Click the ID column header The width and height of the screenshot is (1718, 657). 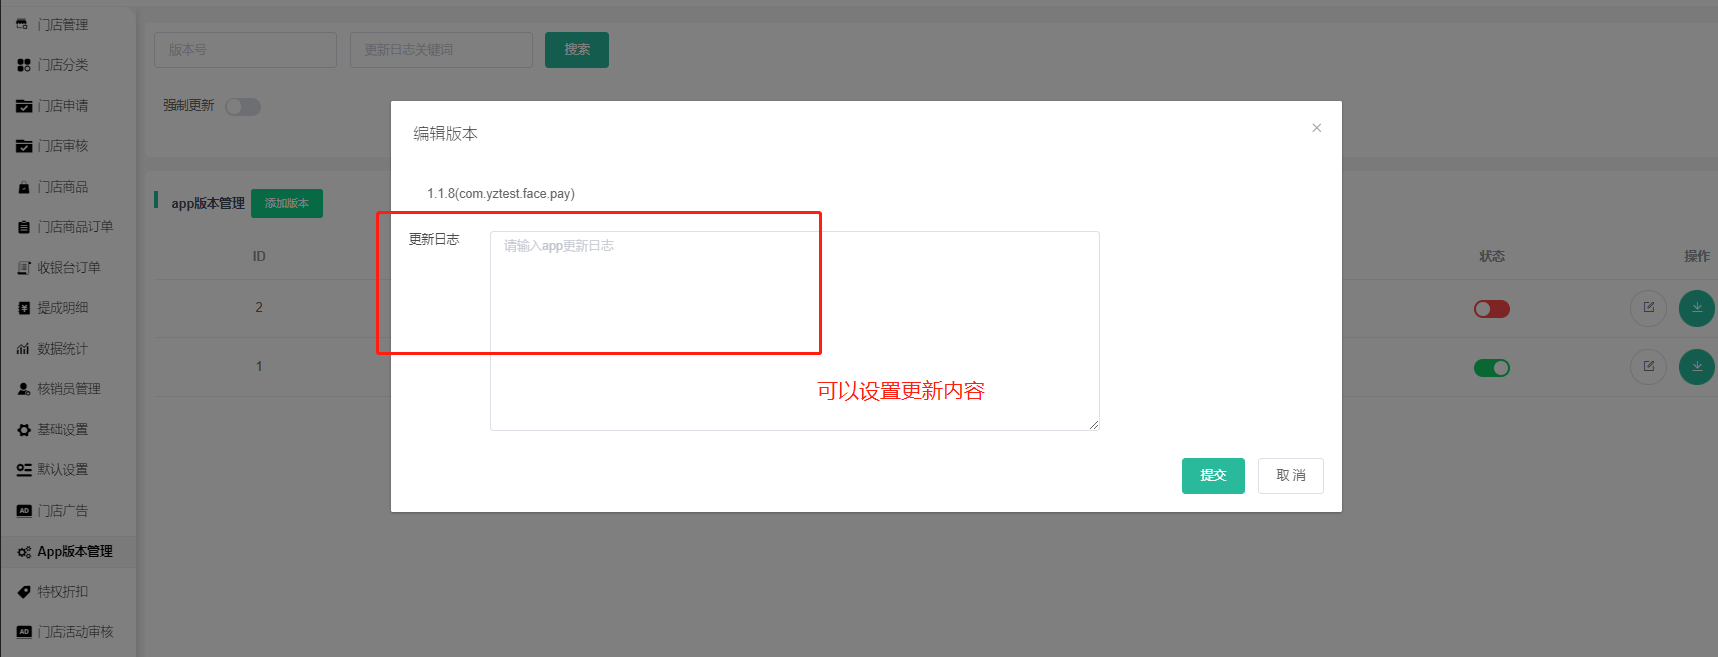click(259, 257)
